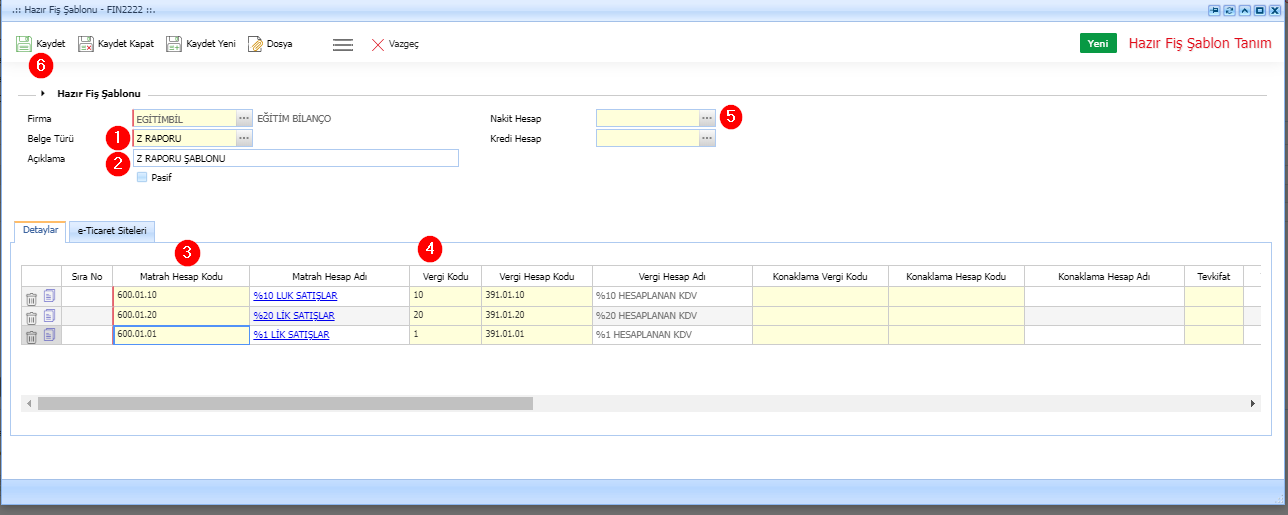Copy the 600.01.20 row using copy icon
Image resolution: width=1288 pixels, height=515 pixels.
(x=50, y=316)
